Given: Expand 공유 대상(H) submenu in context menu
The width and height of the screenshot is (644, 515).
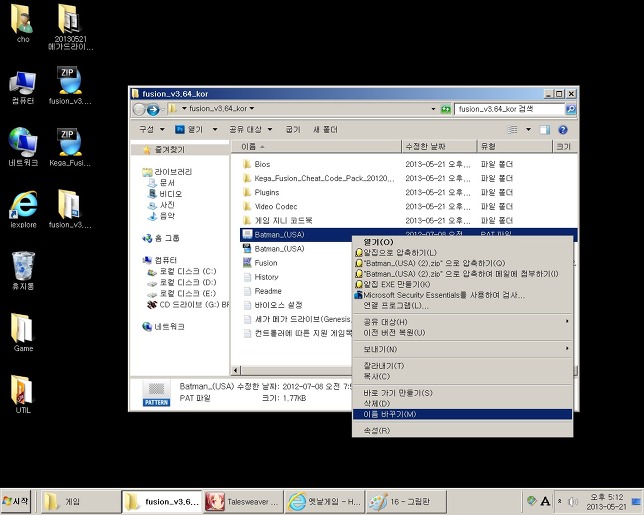Looking at the screenshot, I should pos(462,322).
